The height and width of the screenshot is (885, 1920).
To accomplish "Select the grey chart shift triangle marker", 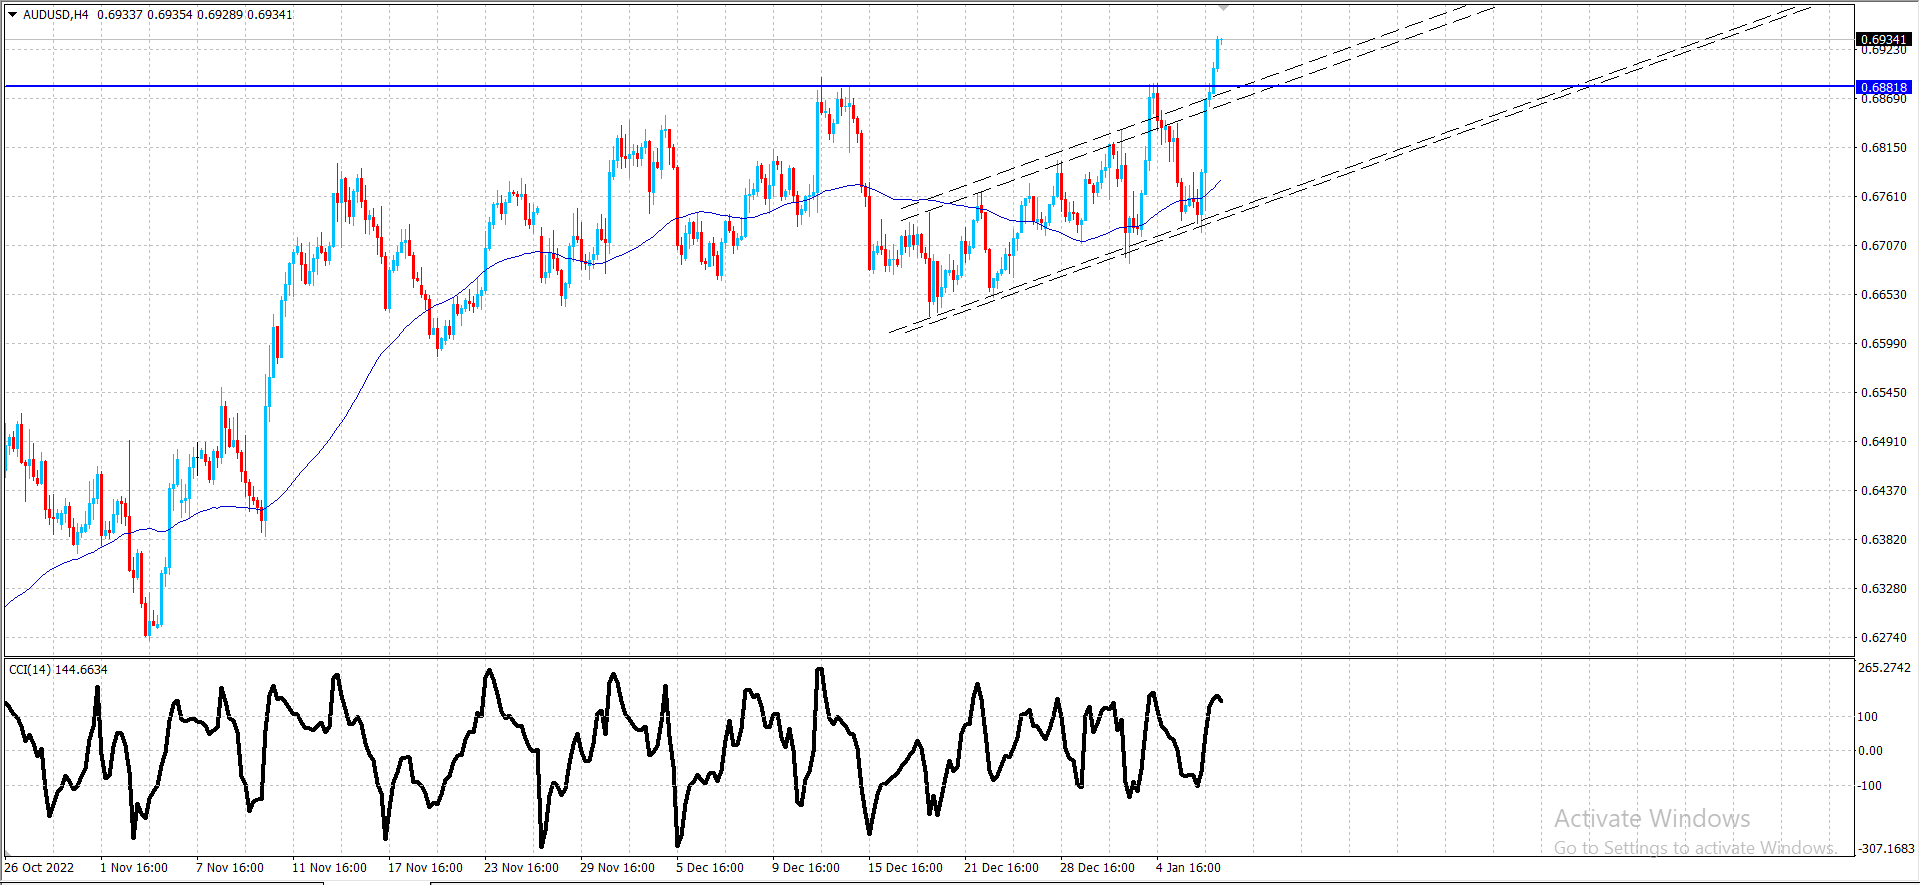I will [x=1223, y=8].
